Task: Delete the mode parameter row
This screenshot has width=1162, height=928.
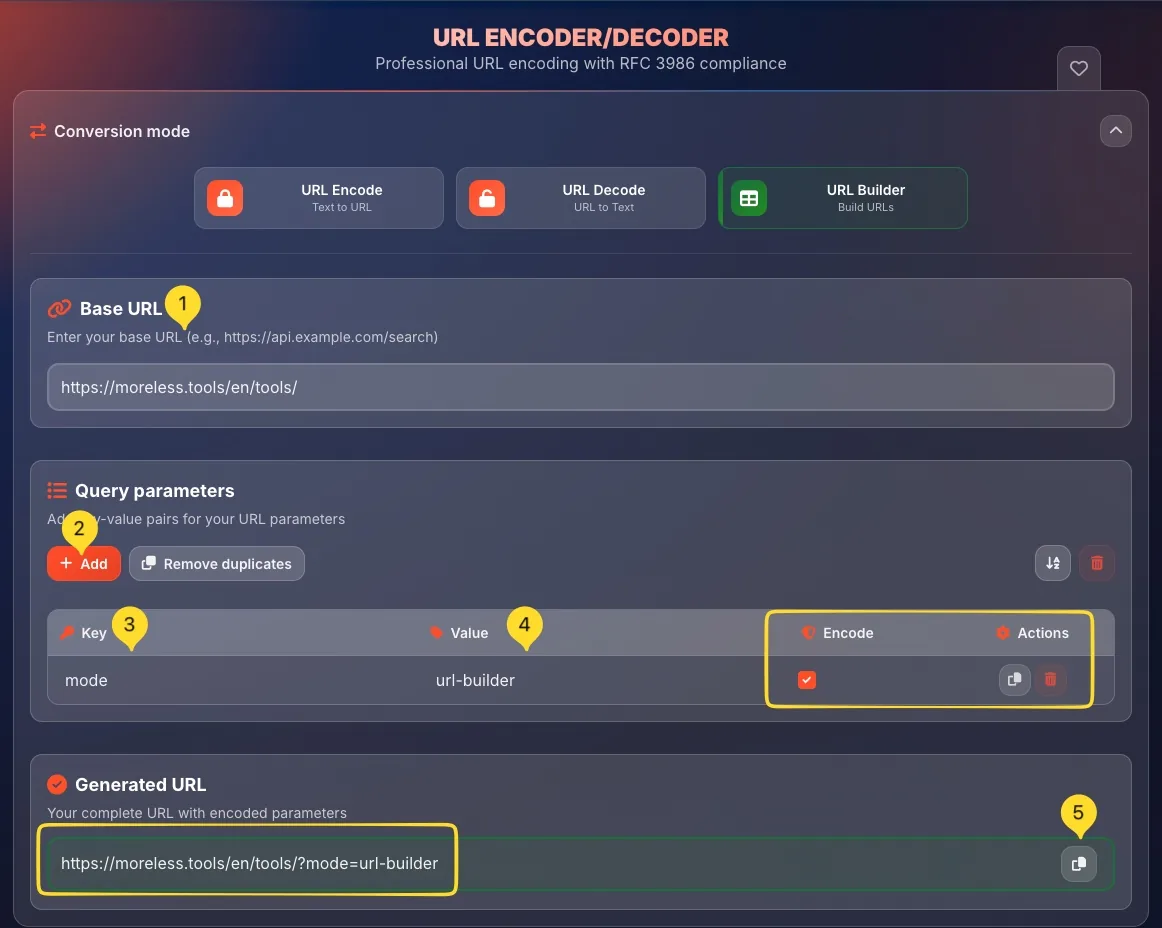Action: [1050, 680]
